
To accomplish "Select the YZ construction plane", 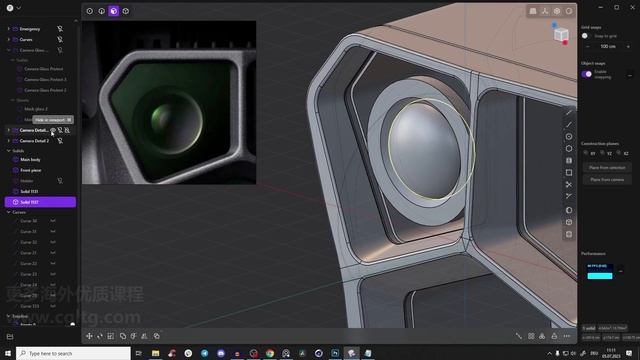I will point(606,153).
